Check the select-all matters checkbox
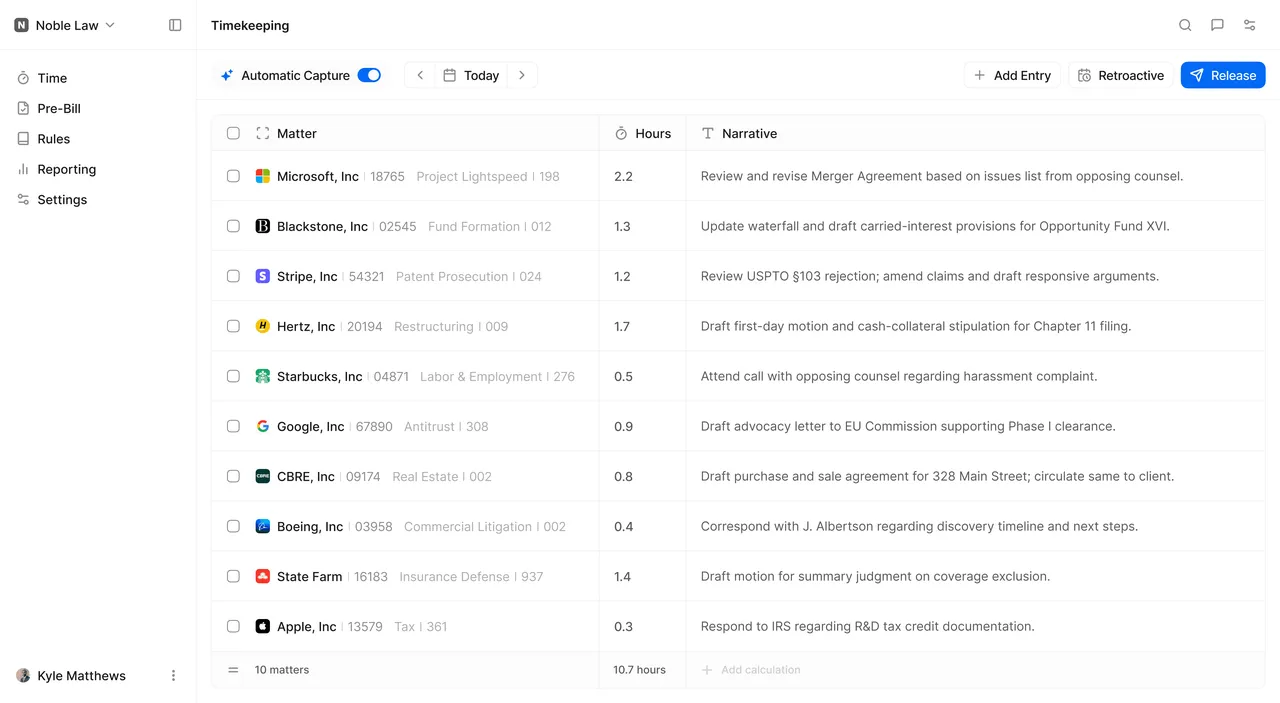The width and height of the screenshot is (1280, 703). (233, 133)
